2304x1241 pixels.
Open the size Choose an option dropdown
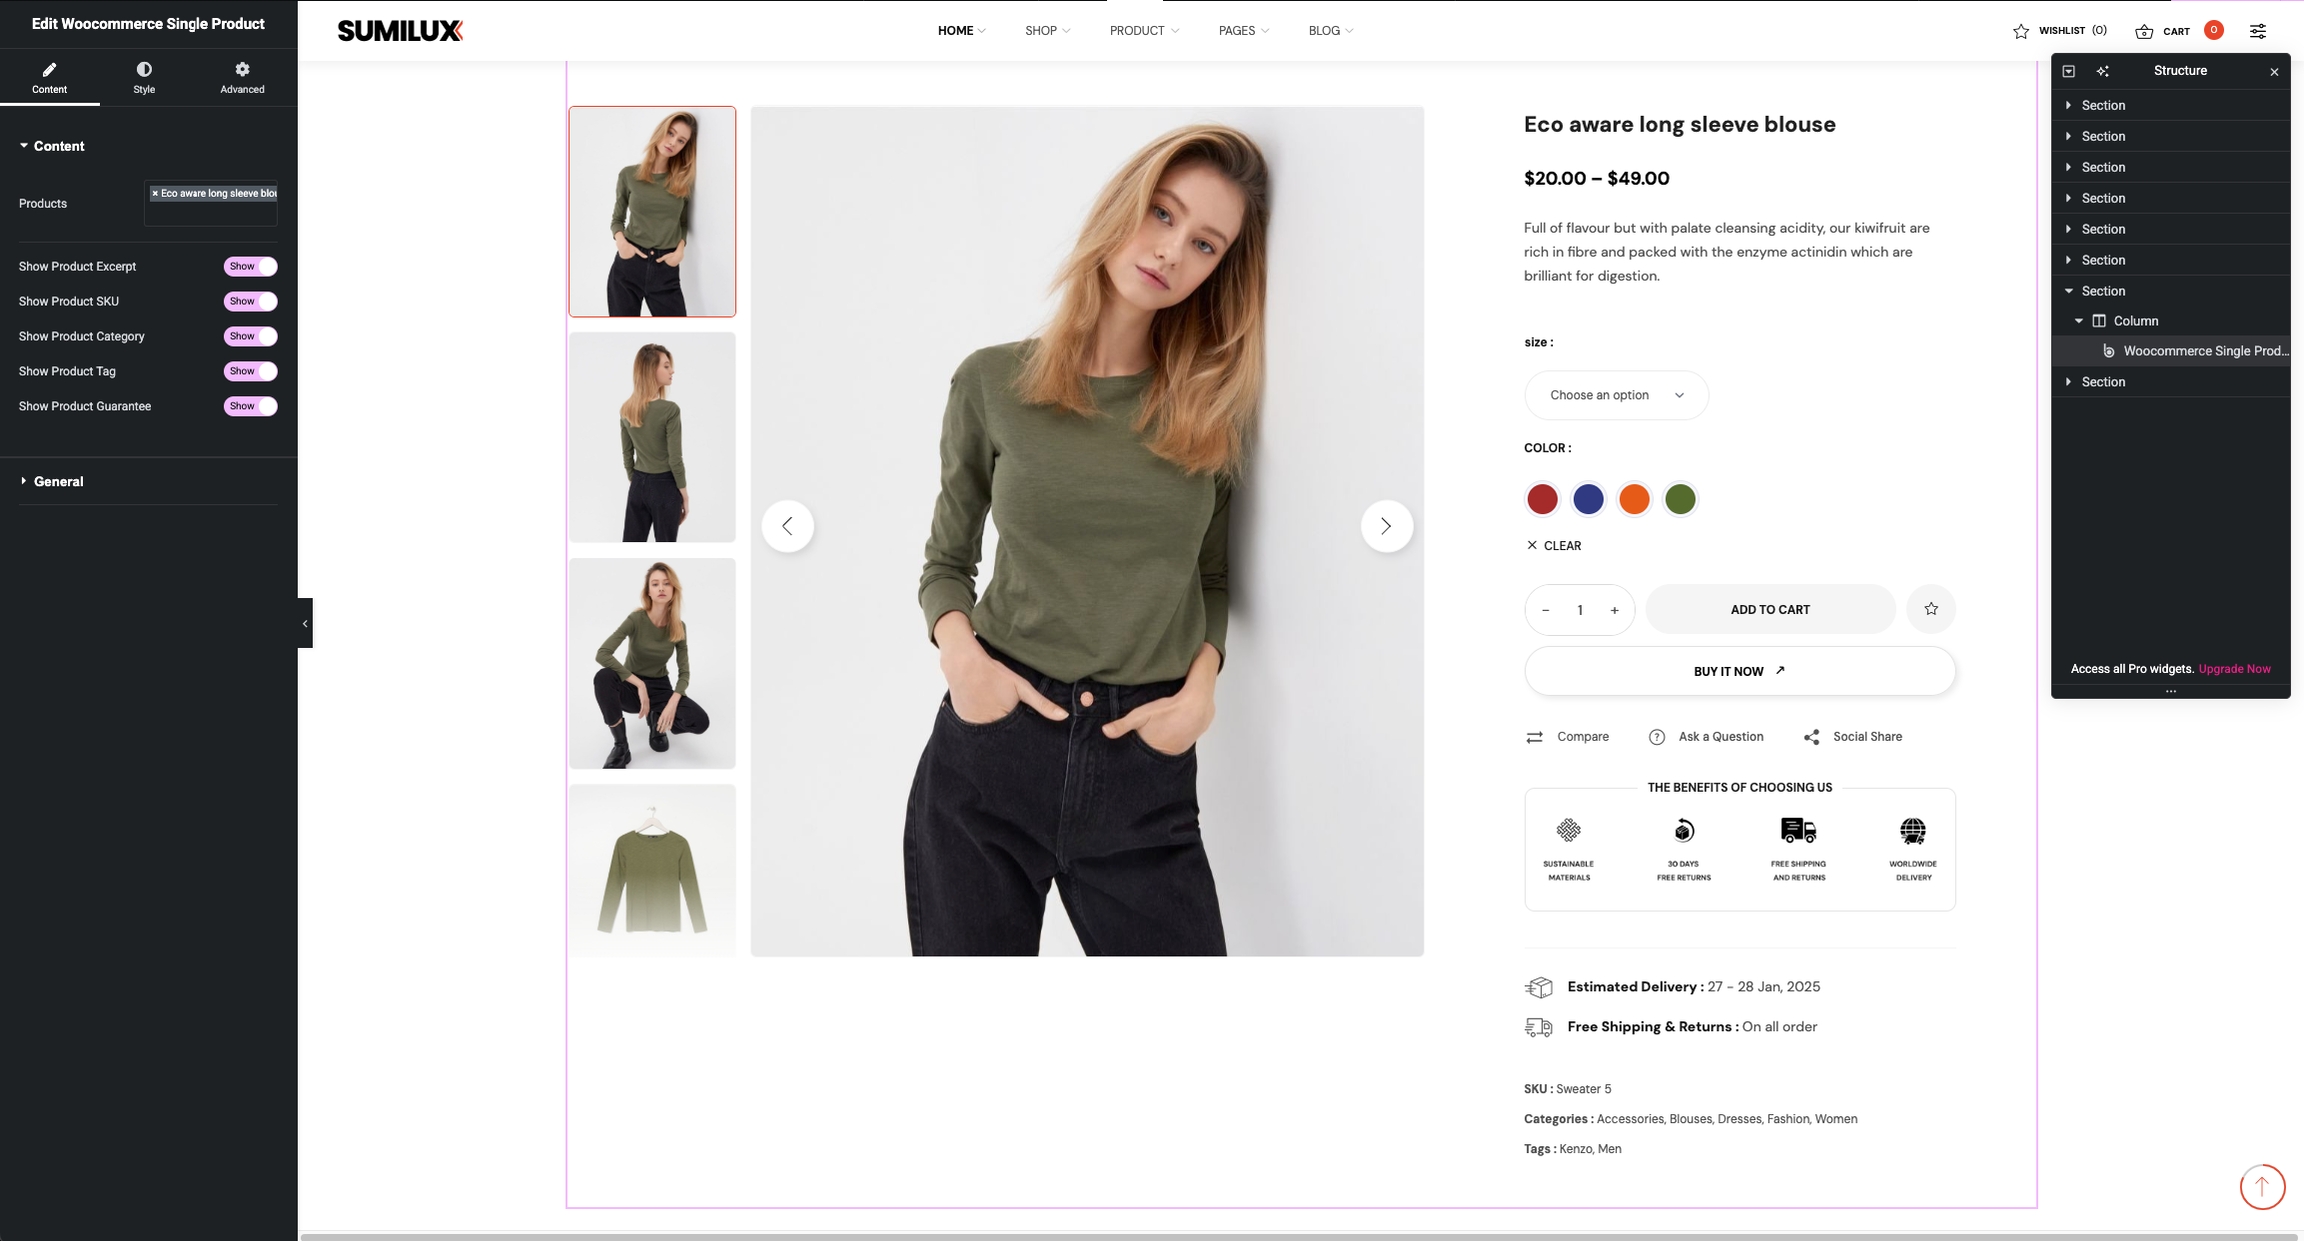1616,395
